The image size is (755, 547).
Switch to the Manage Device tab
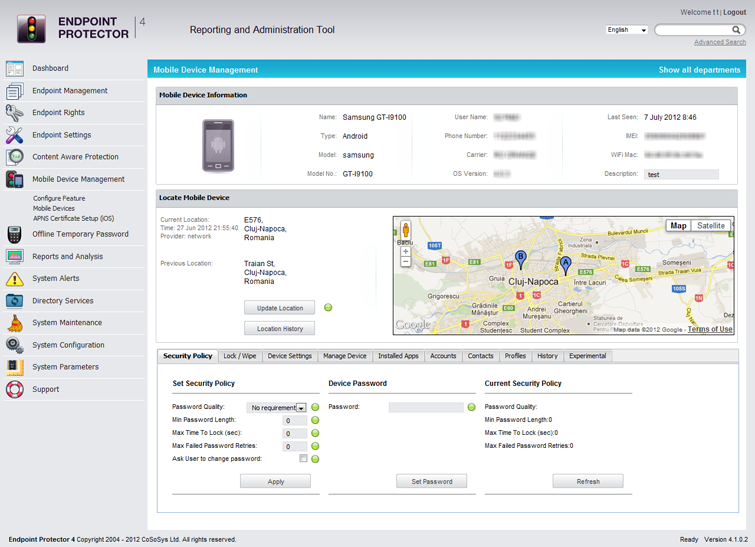coord(345,356)
